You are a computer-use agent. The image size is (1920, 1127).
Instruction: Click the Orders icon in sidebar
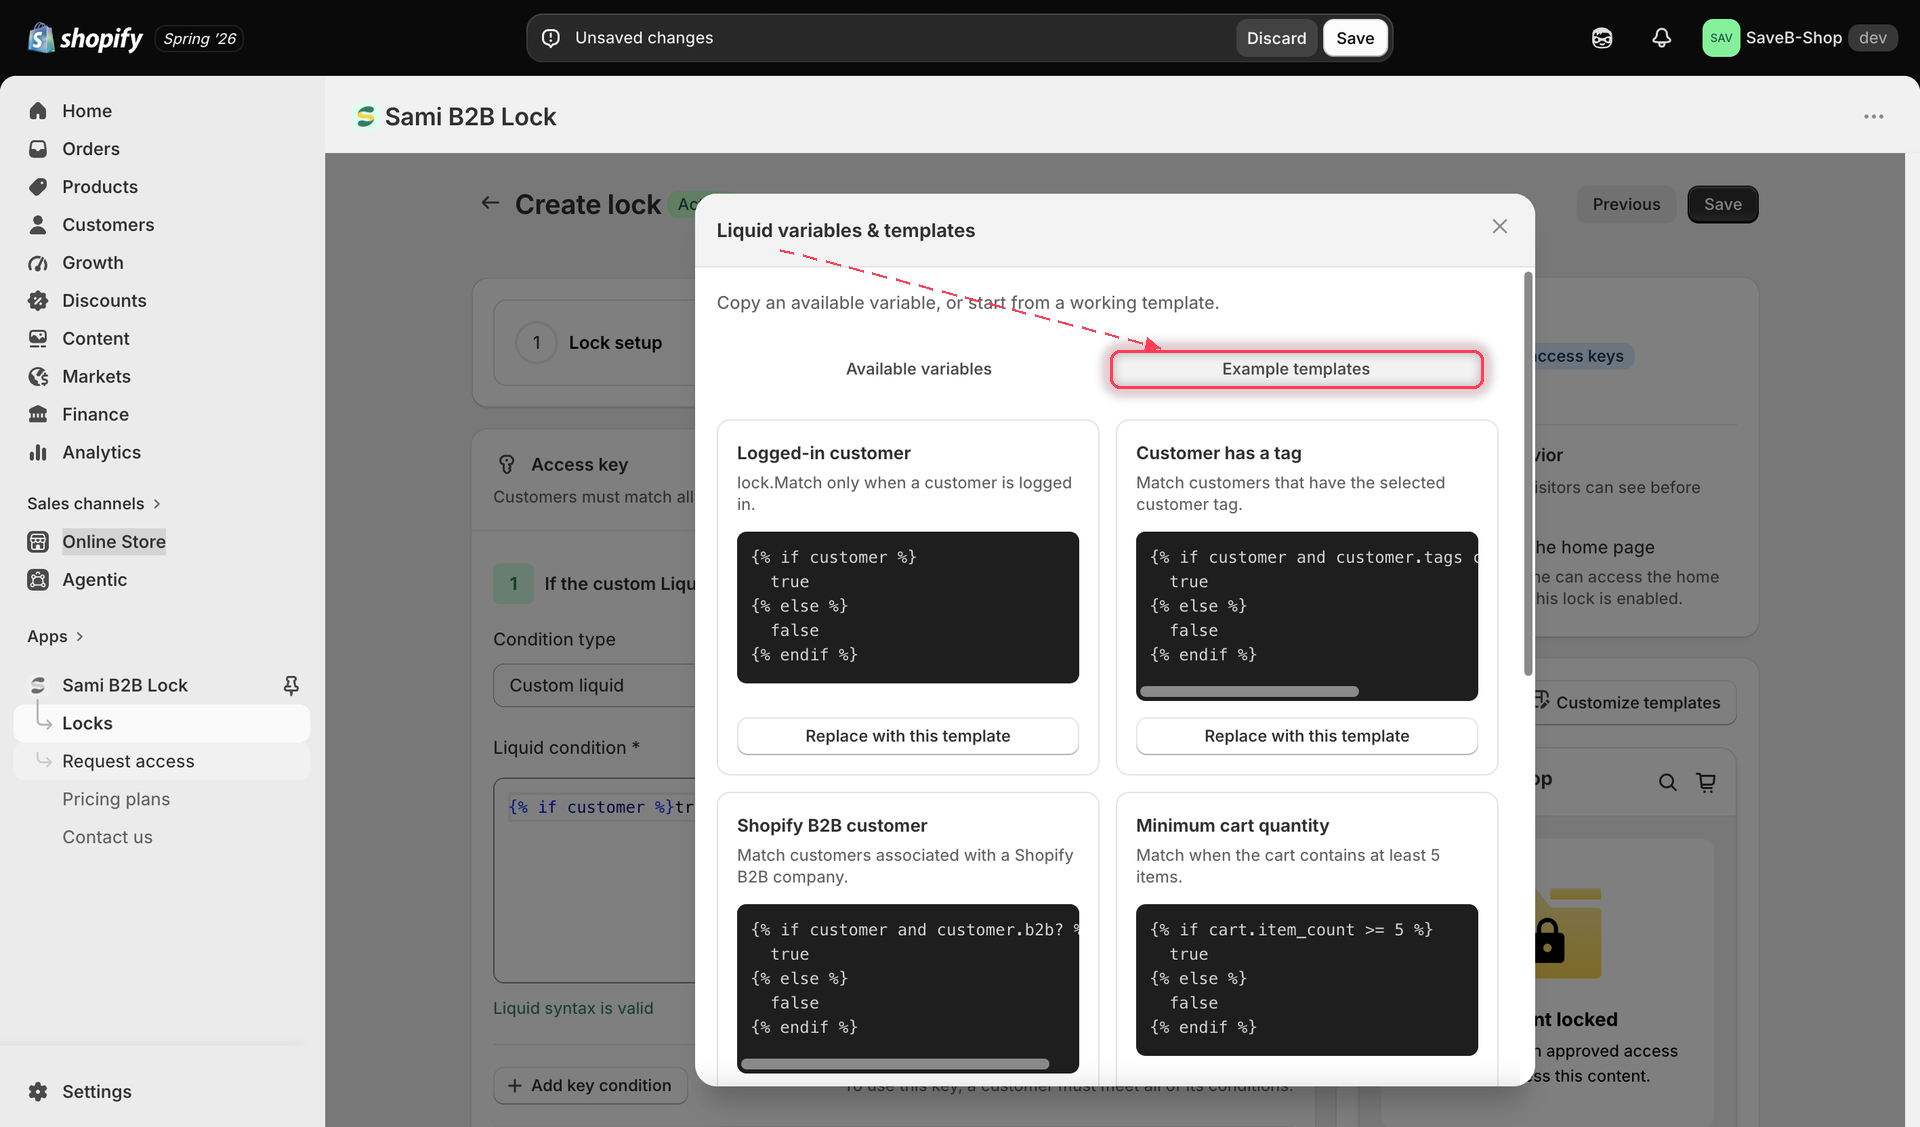[38, 149]
